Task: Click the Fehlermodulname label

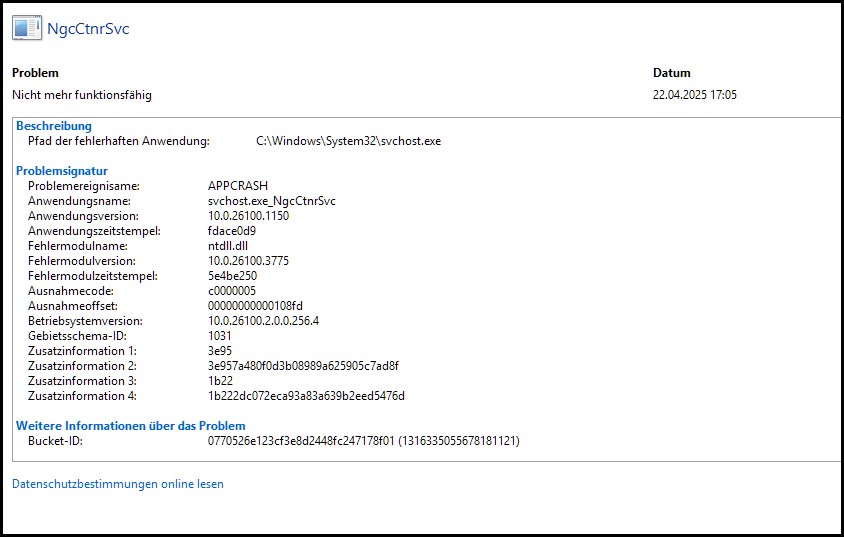Action: (x=78, y=246)
